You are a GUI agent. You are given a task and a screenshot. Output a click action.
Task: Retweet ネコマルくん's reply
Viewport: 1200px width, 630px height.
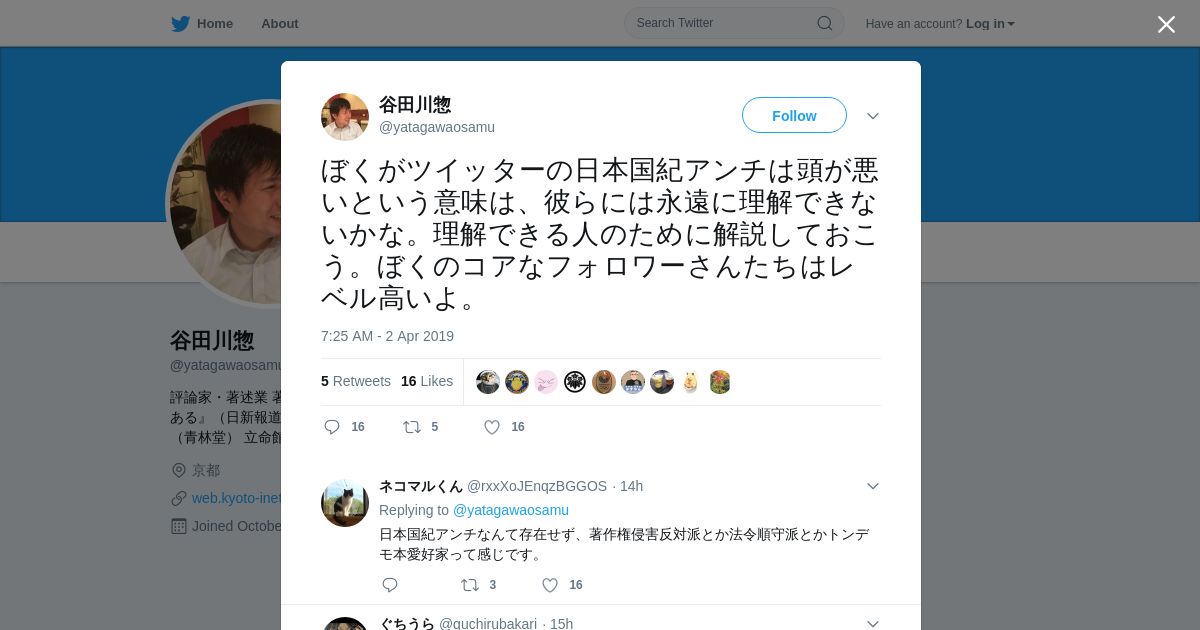coord(470,585)
